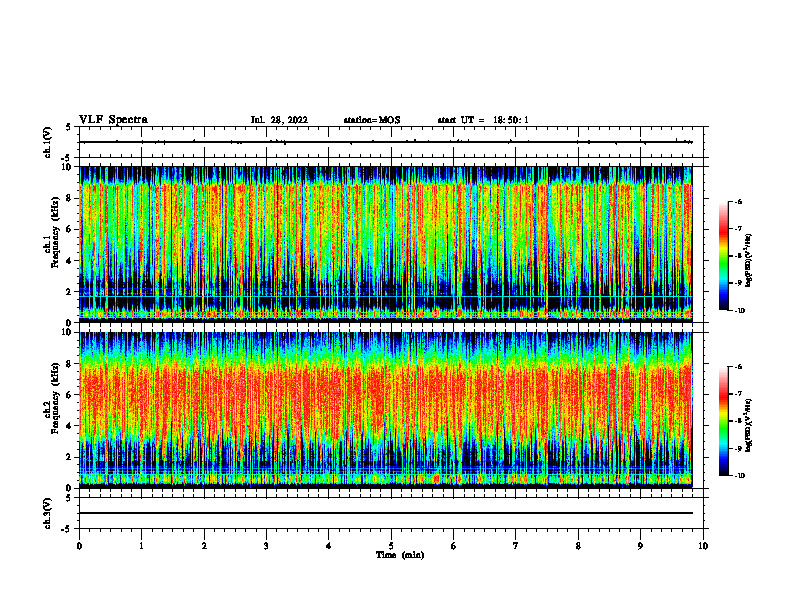Click the "VLF Spectra" plot title
Image resolution: width=792 pixels, height=612 pixels.
(x=113, y=120)
